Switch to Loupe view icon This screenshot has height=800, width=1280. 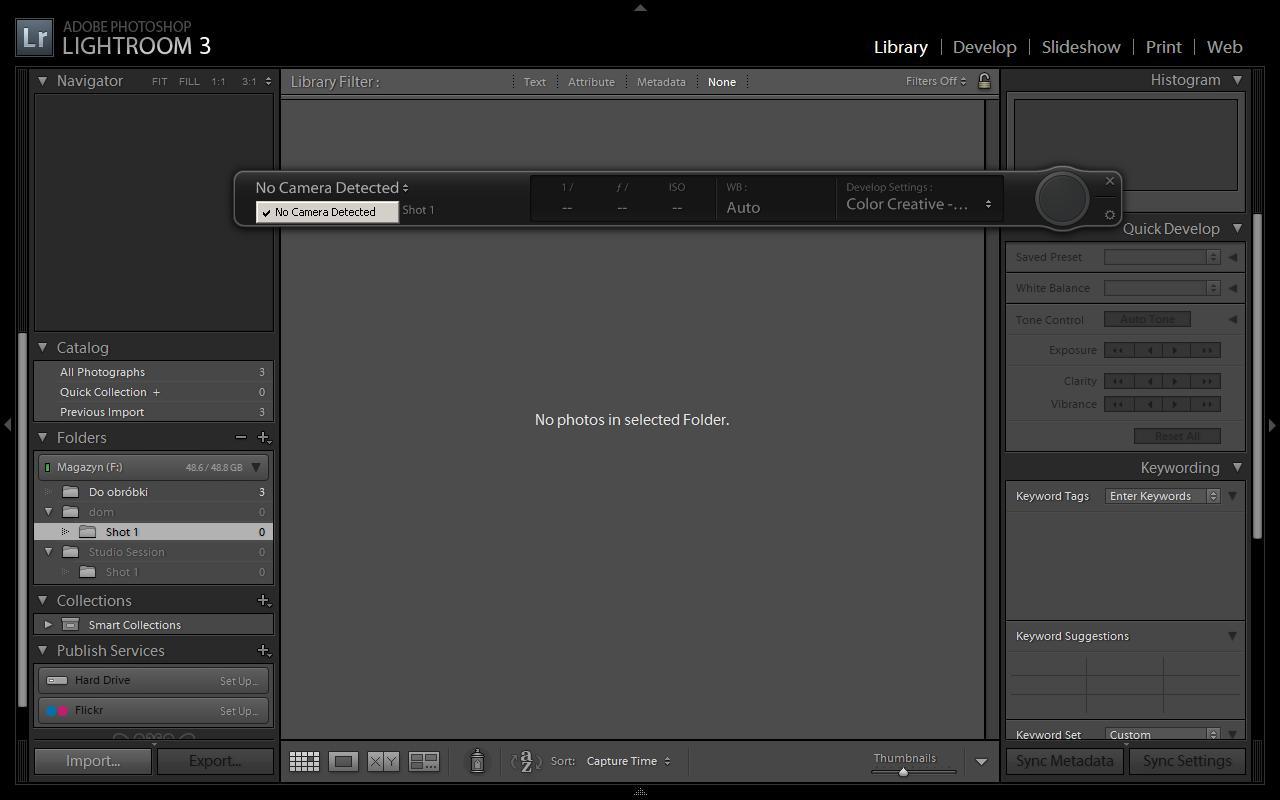pyautogui.click(x=343, y=761)
